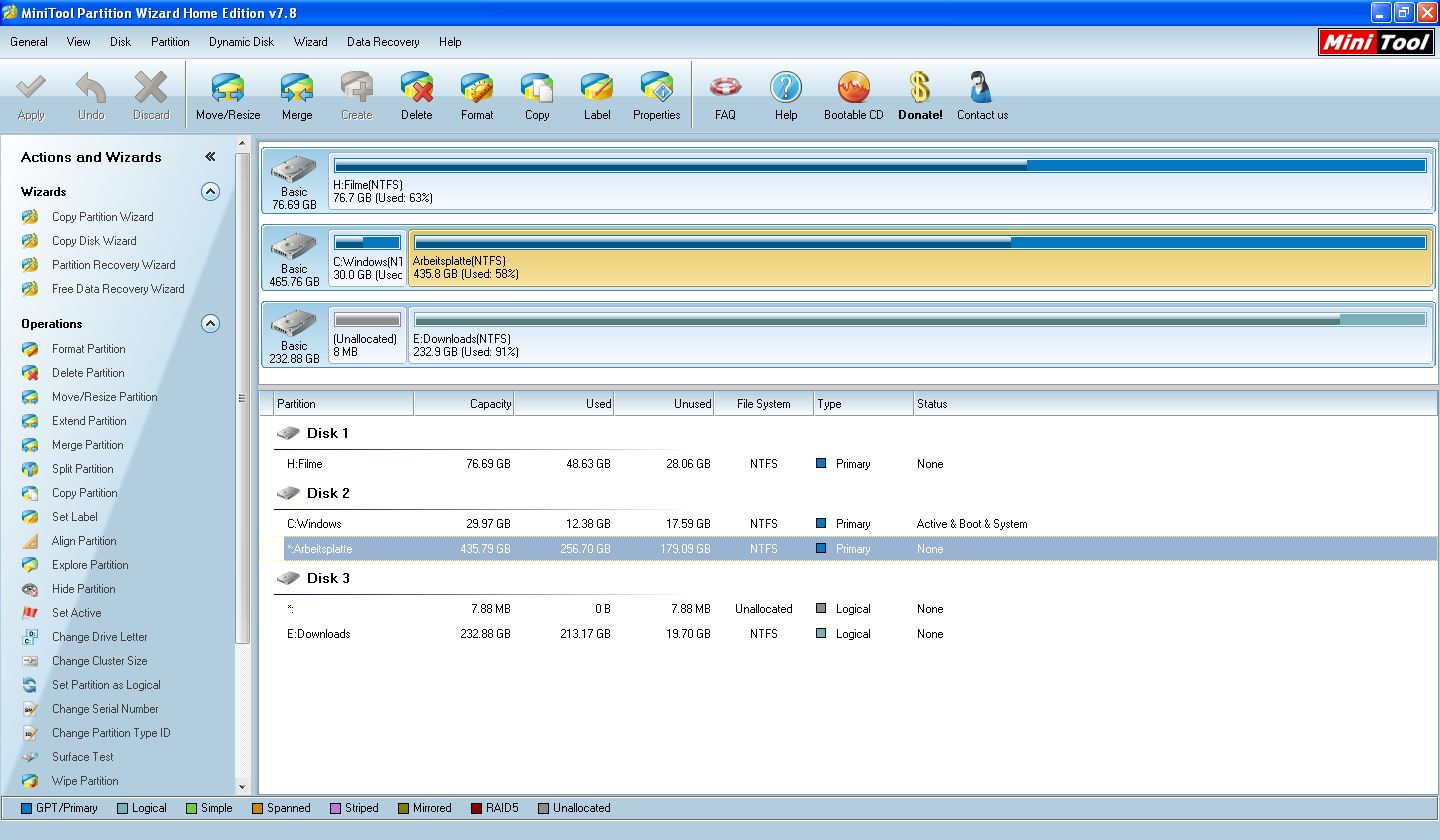
Task: Select Split Partition operation
Action: (82, 469)
